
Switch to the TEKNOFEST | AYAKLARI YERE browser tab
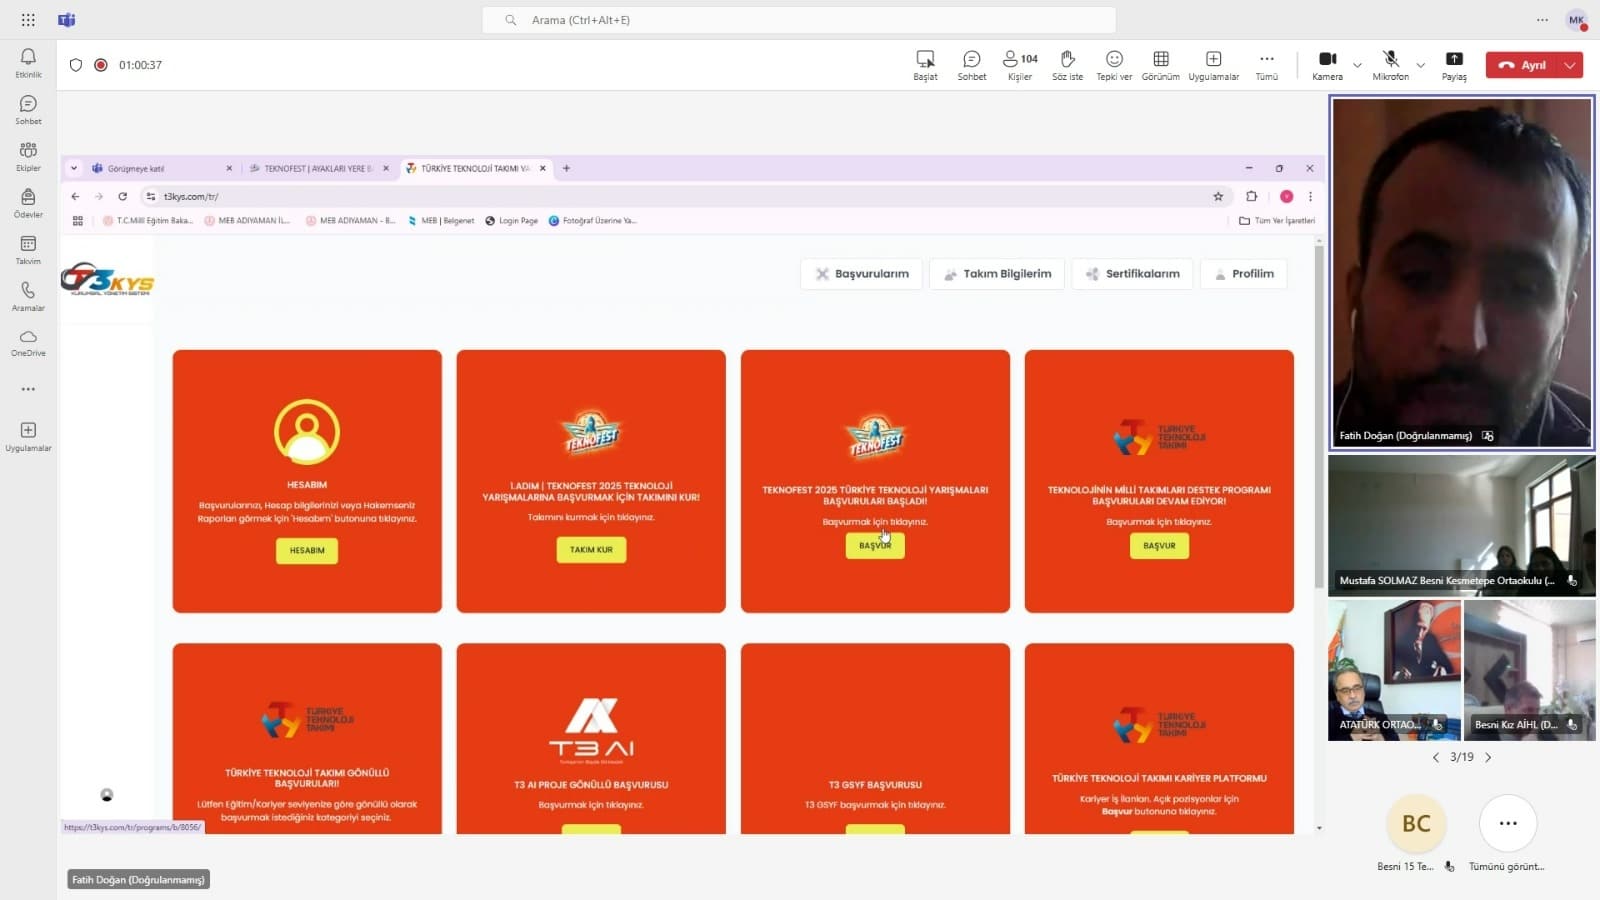[318, 169]
